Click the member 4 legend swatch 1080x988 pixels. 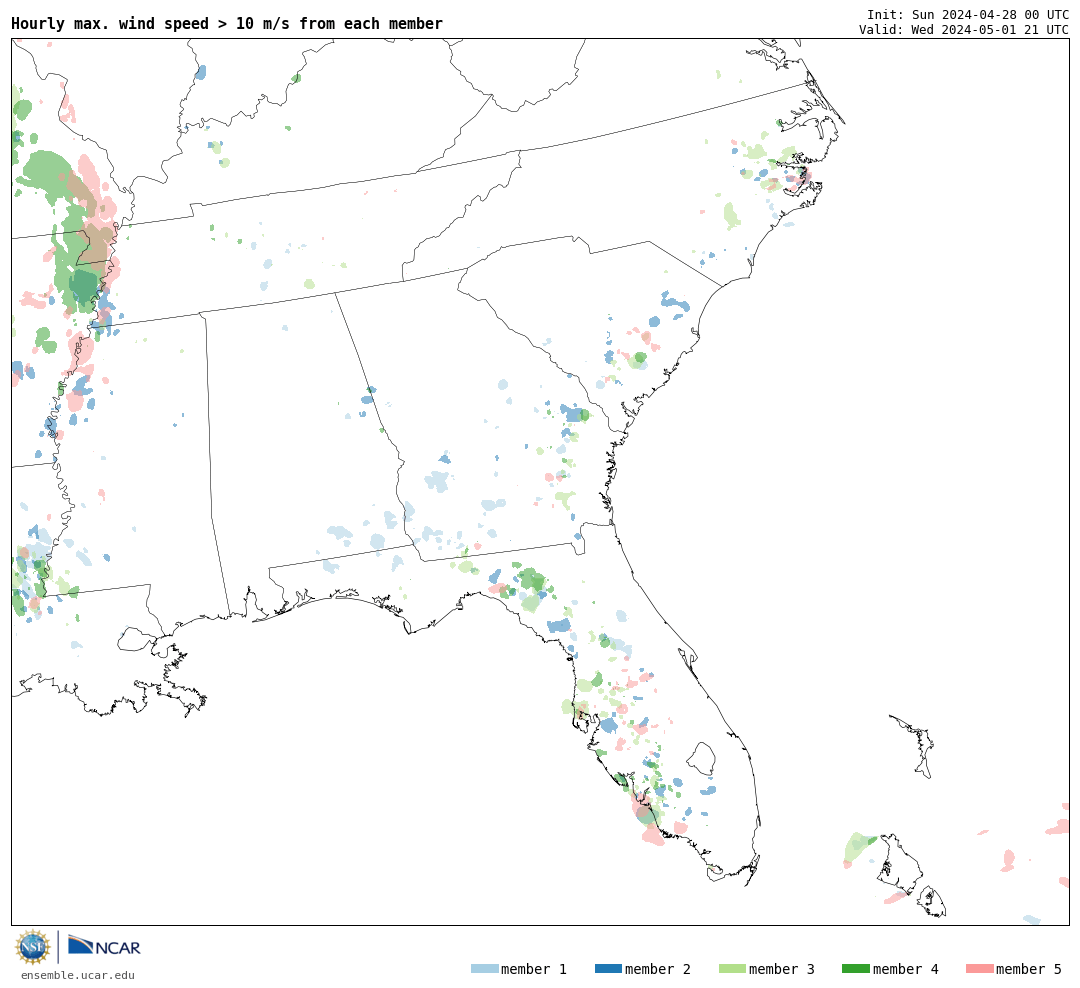coord(855,969)
